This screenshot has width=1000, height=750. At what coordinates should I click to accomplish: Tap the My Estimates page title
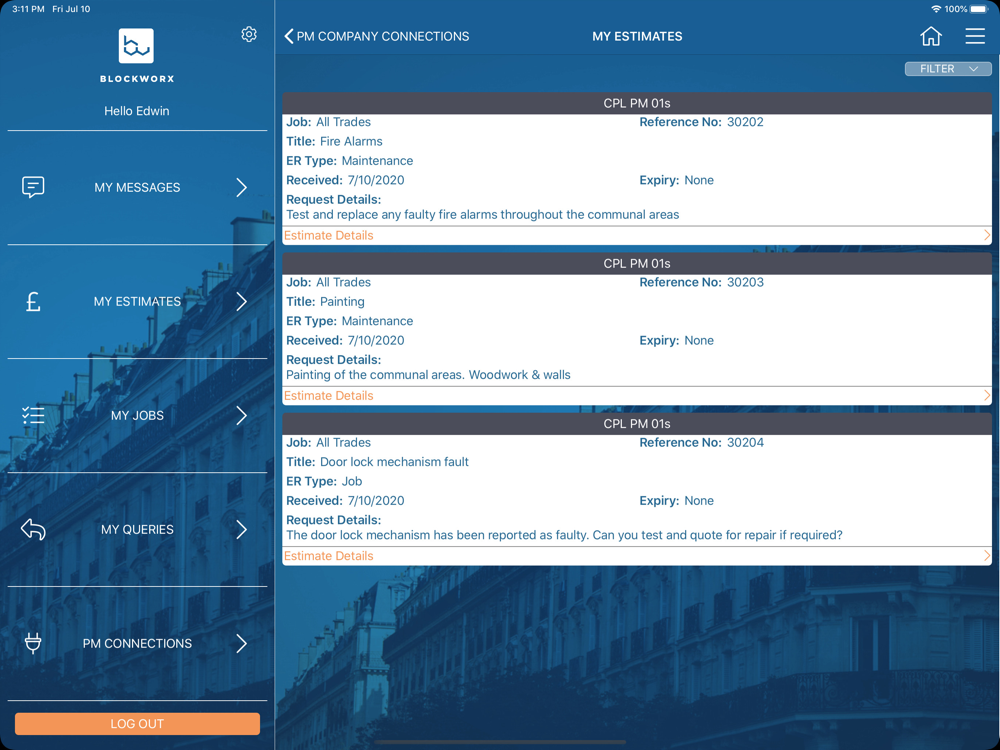click(636, 36)
